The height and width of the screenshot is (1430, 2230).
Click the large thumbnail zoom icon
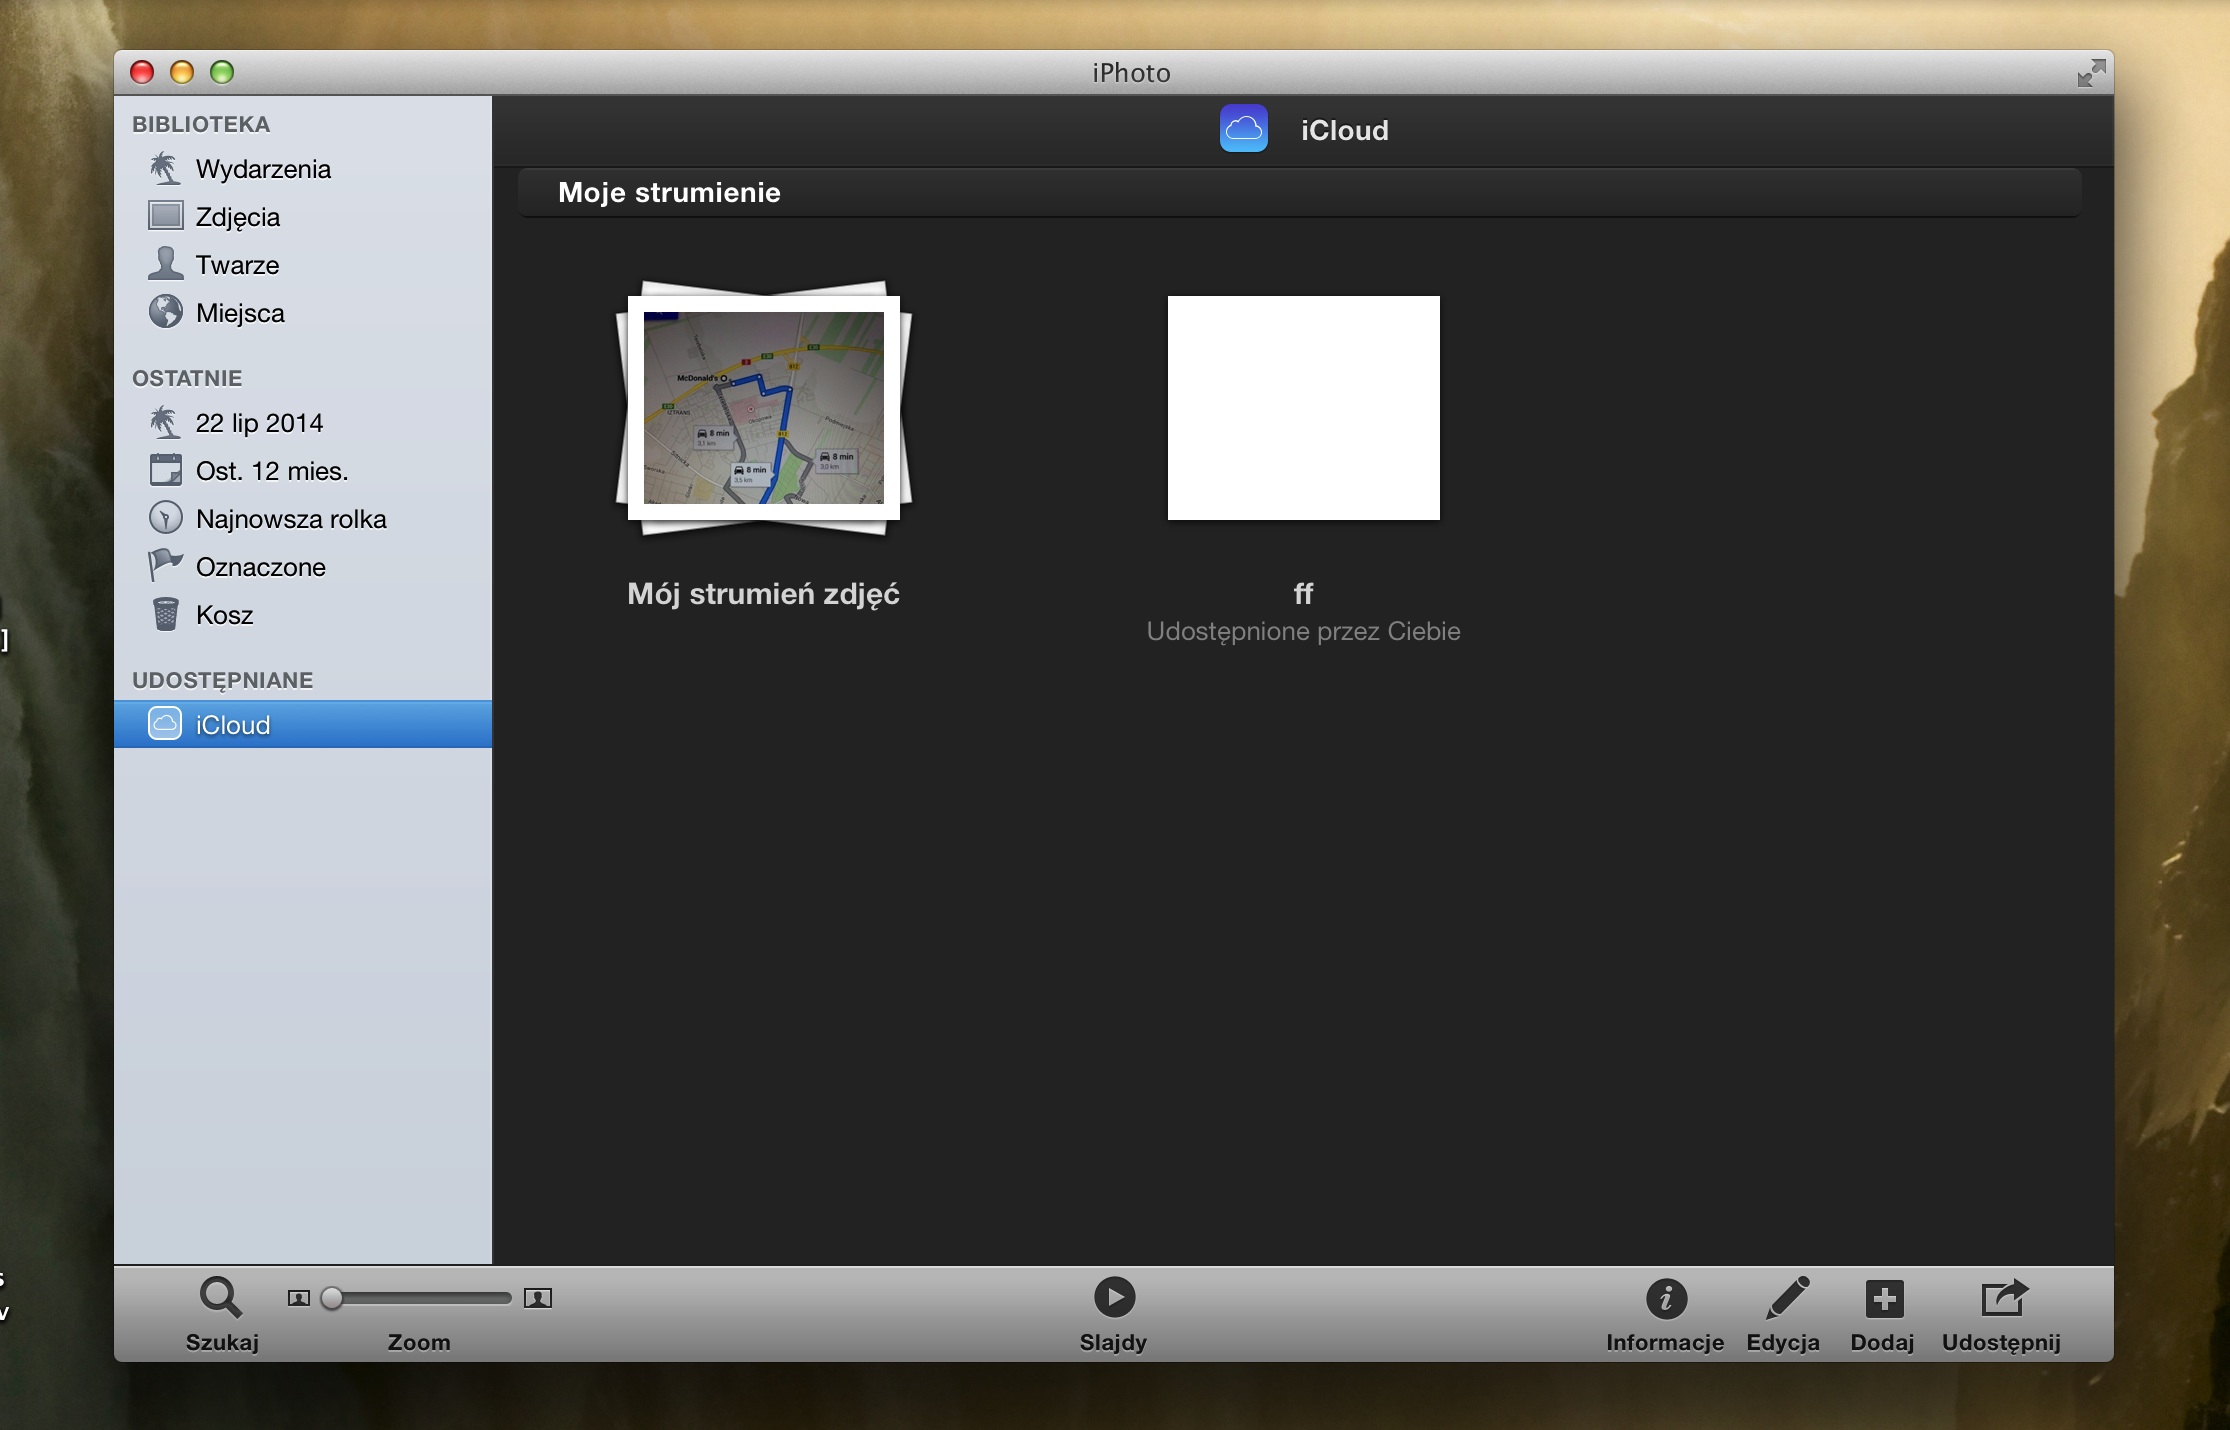pos(538,1298)
